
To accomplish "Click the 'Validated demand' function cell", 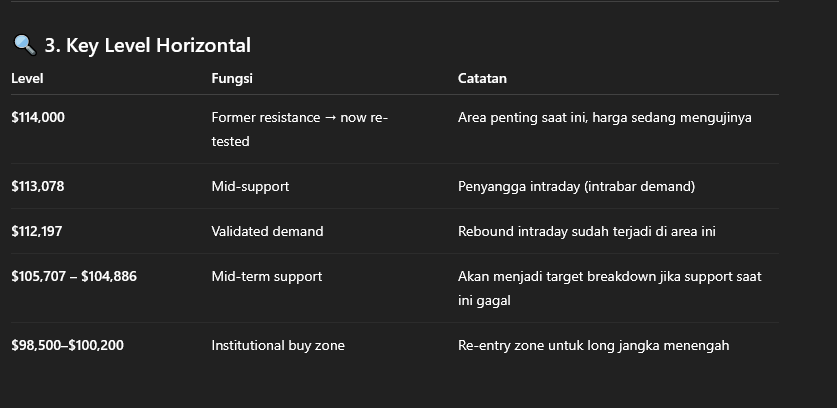I will click(267, 231).
